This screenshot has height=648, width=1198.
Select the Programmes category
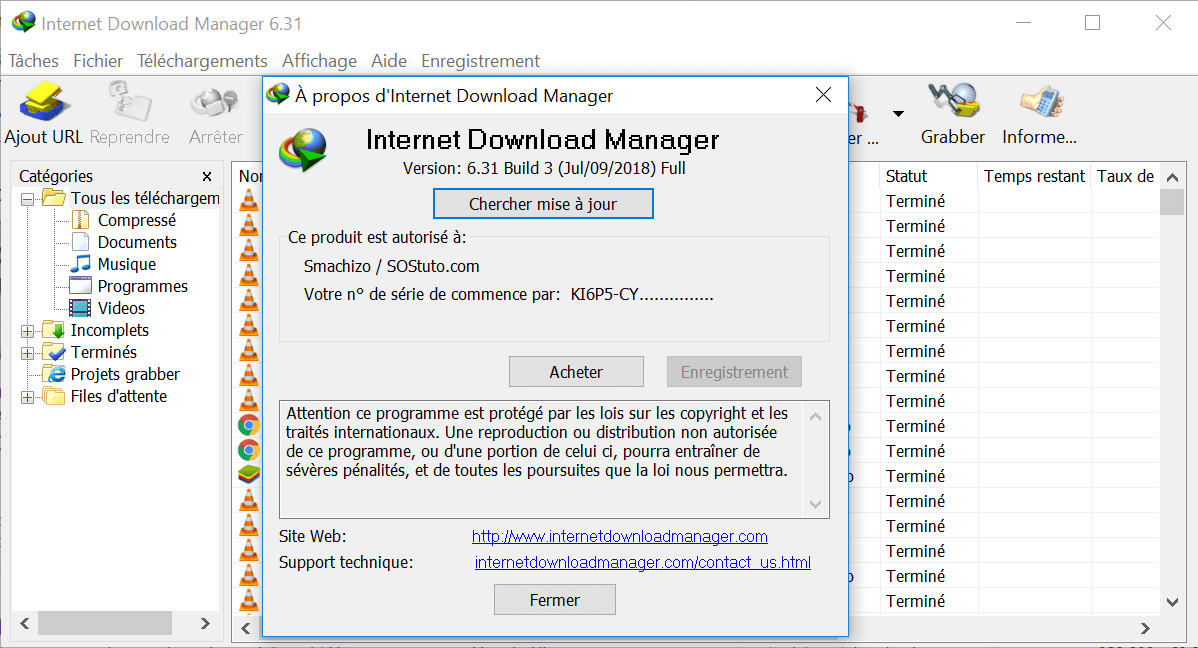pos(143,287)
